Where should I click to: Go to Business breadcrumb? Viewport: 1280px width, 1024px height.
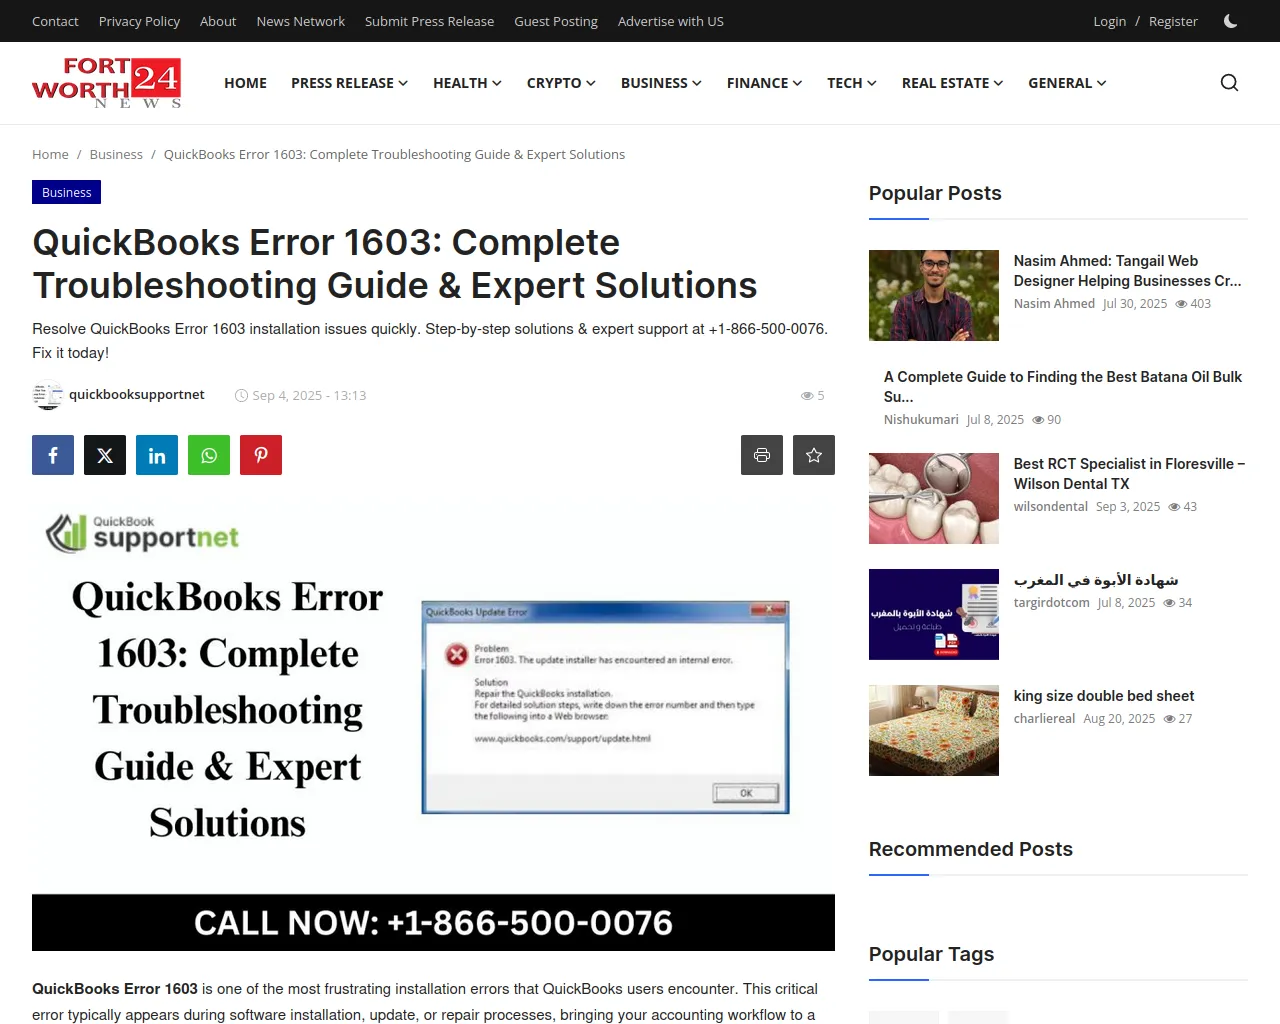116,154
